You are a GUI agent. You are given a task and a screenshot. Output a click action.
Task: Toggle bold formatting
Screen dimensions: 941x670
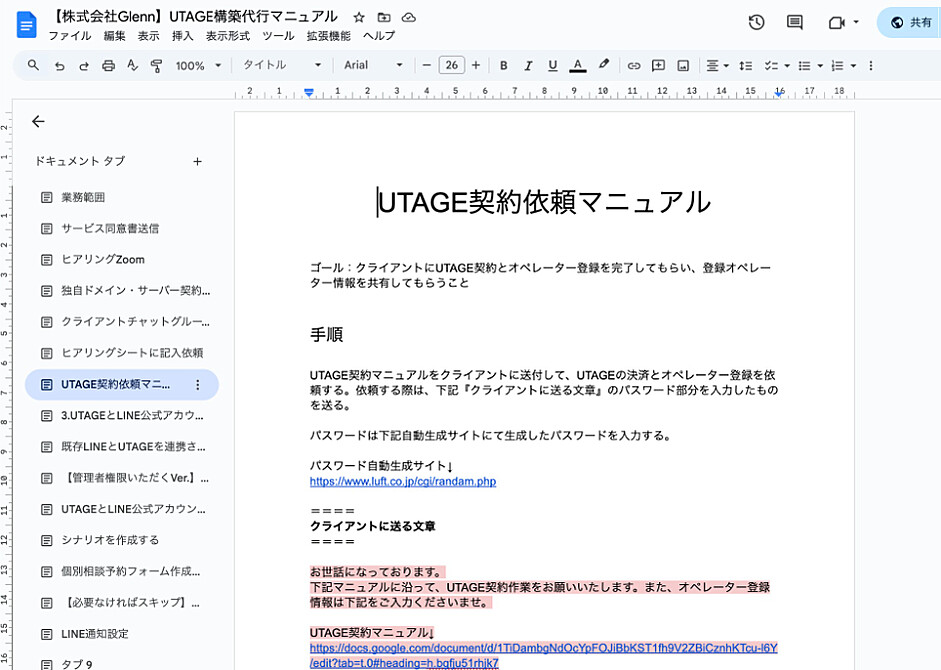504,65
